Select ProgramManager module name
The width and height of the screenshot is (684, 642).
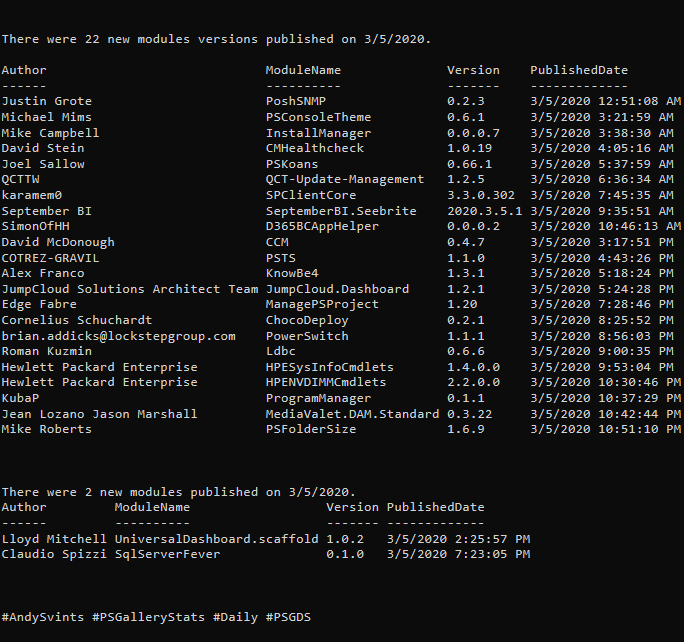[x=318, y=399]
